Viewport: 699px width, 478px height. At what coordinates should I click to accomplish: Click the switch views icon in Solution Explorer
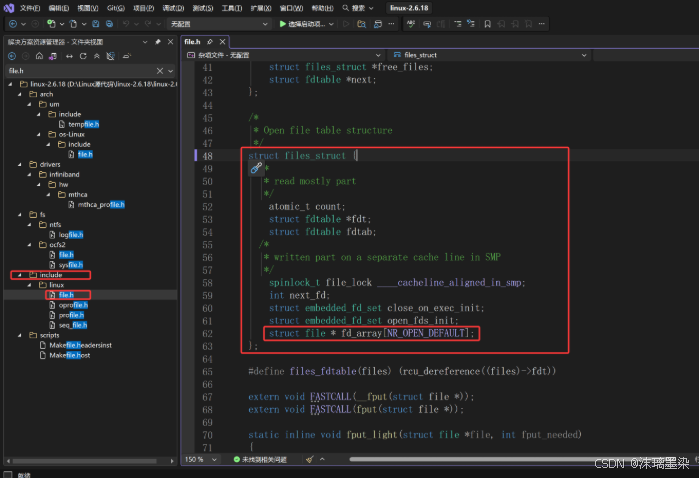53,56
